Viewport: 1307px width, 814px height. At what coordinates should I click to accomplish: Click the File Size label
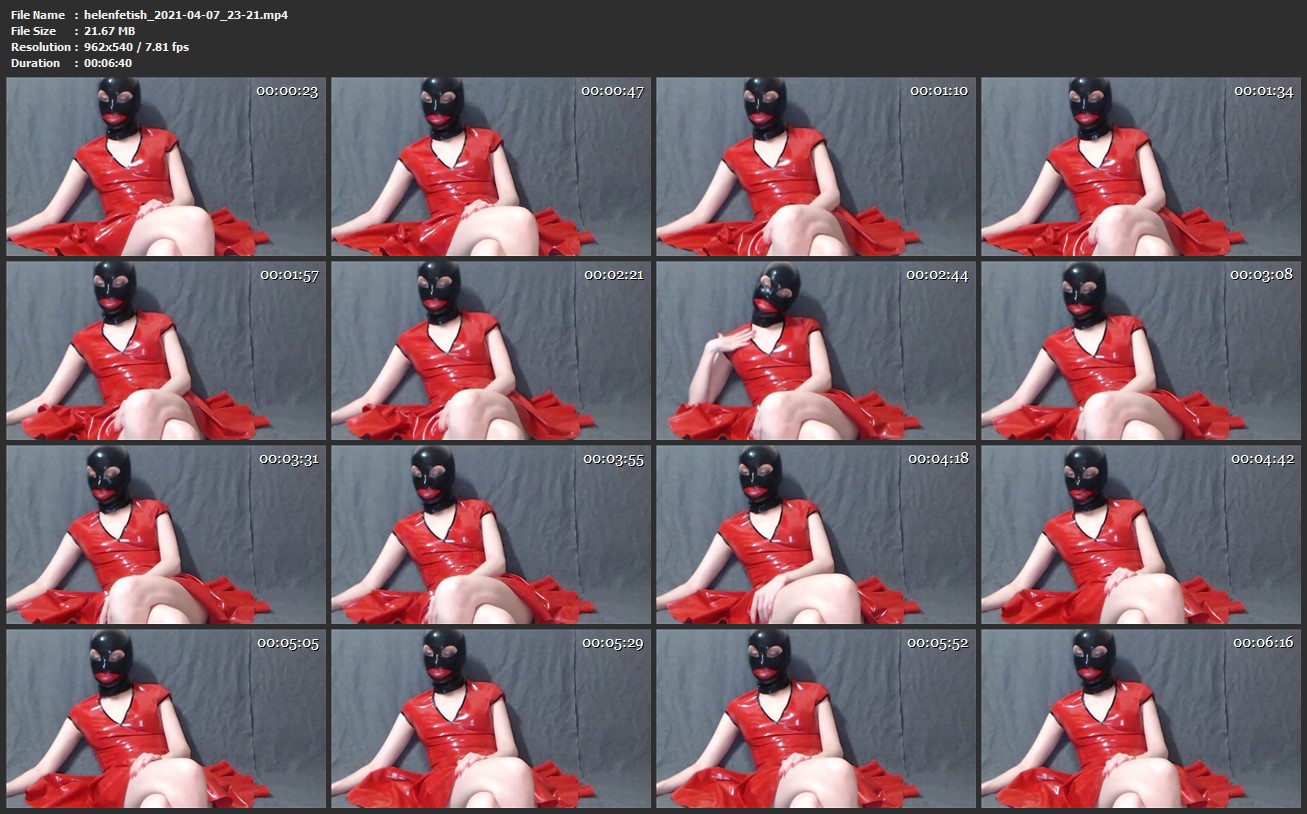tap(34, 31)
